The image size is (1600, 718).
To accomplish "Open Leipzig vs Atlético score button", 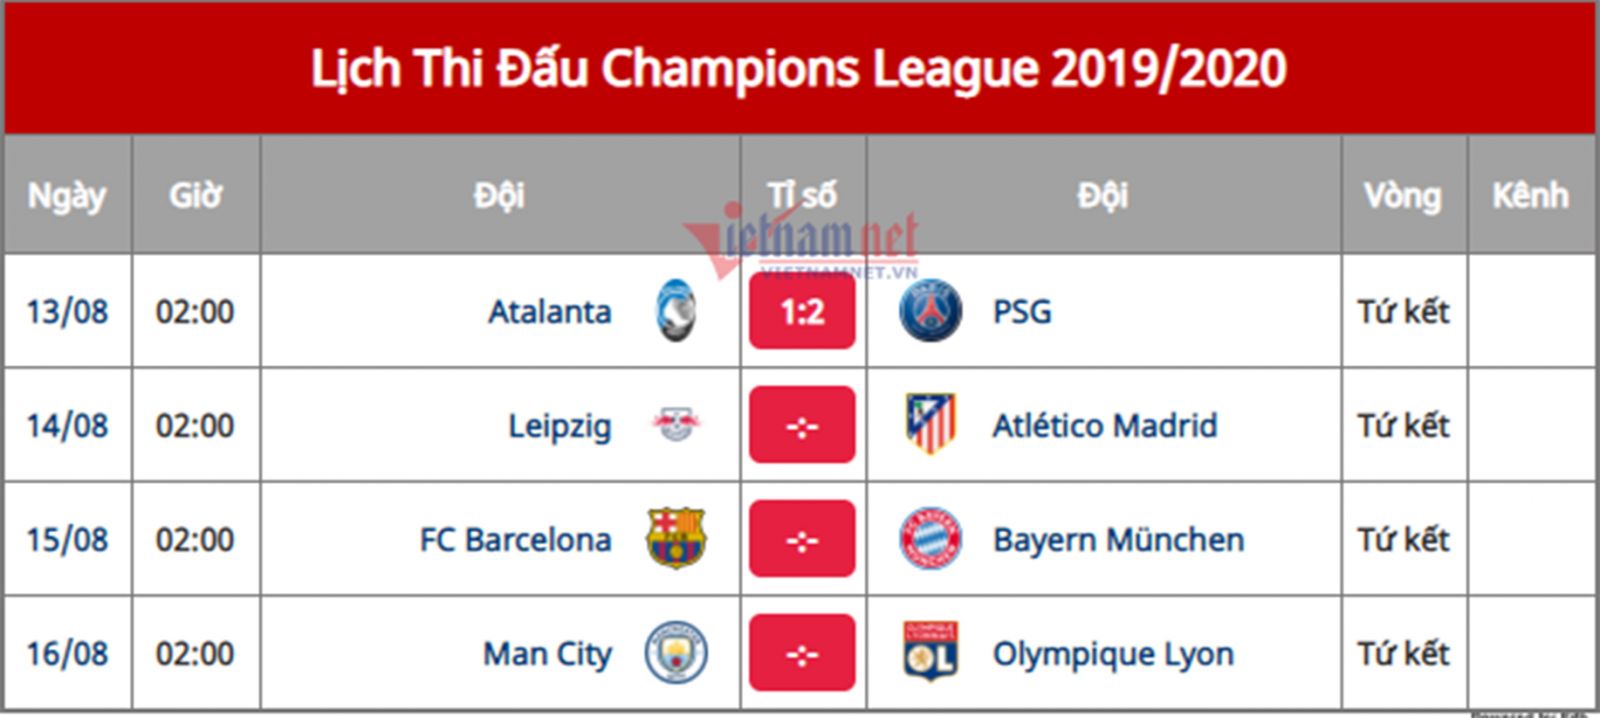I will [x=802, y=426].
